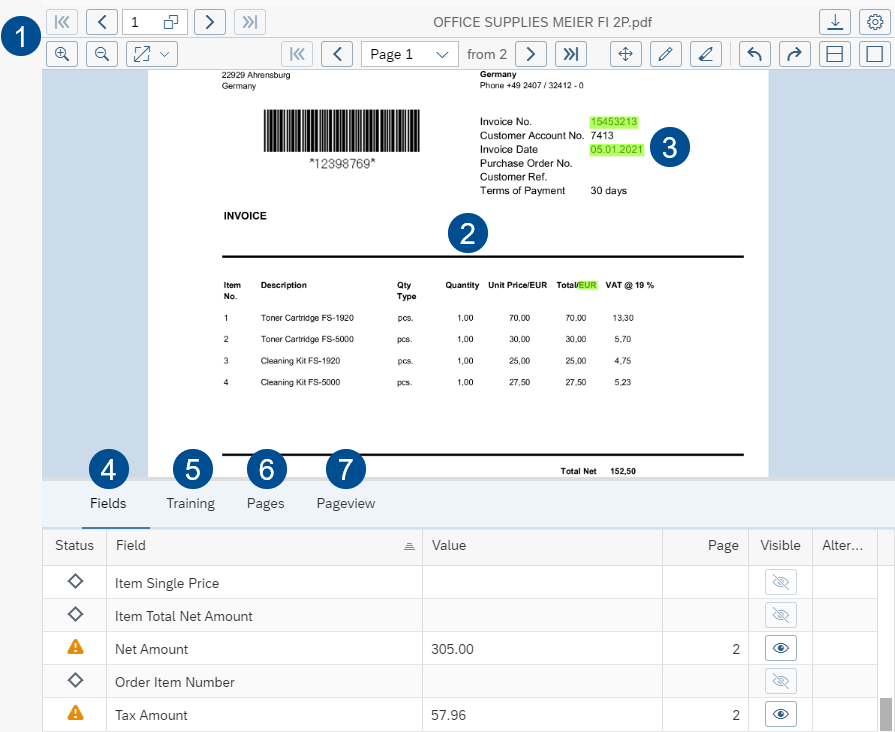Download the document using the download icon
Screen dimensions: 895x732
pos(834,22)
